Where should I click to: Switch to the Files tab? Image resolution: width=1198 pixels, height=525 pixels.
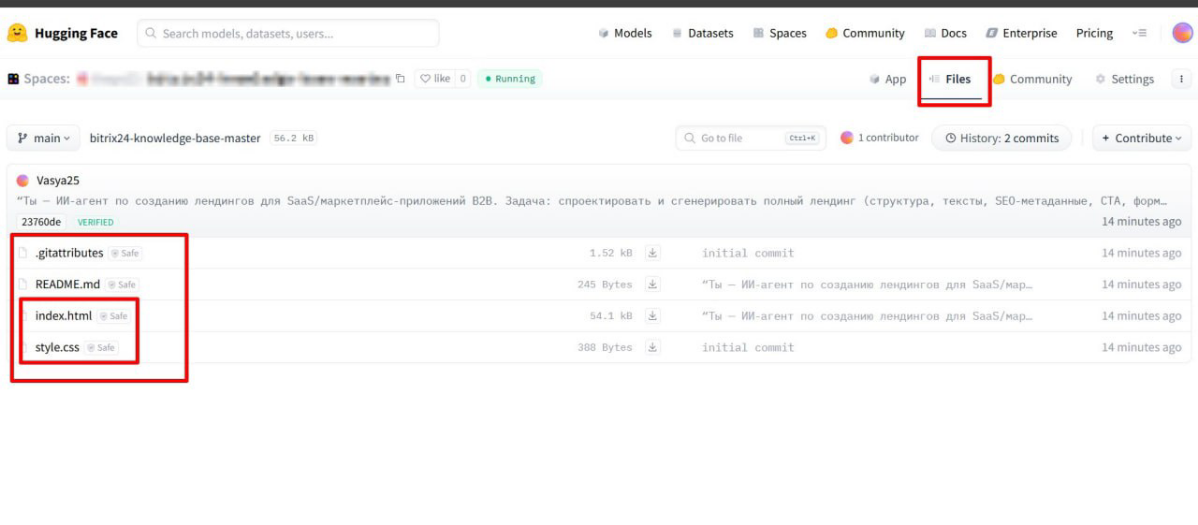(x=950, y=79)
